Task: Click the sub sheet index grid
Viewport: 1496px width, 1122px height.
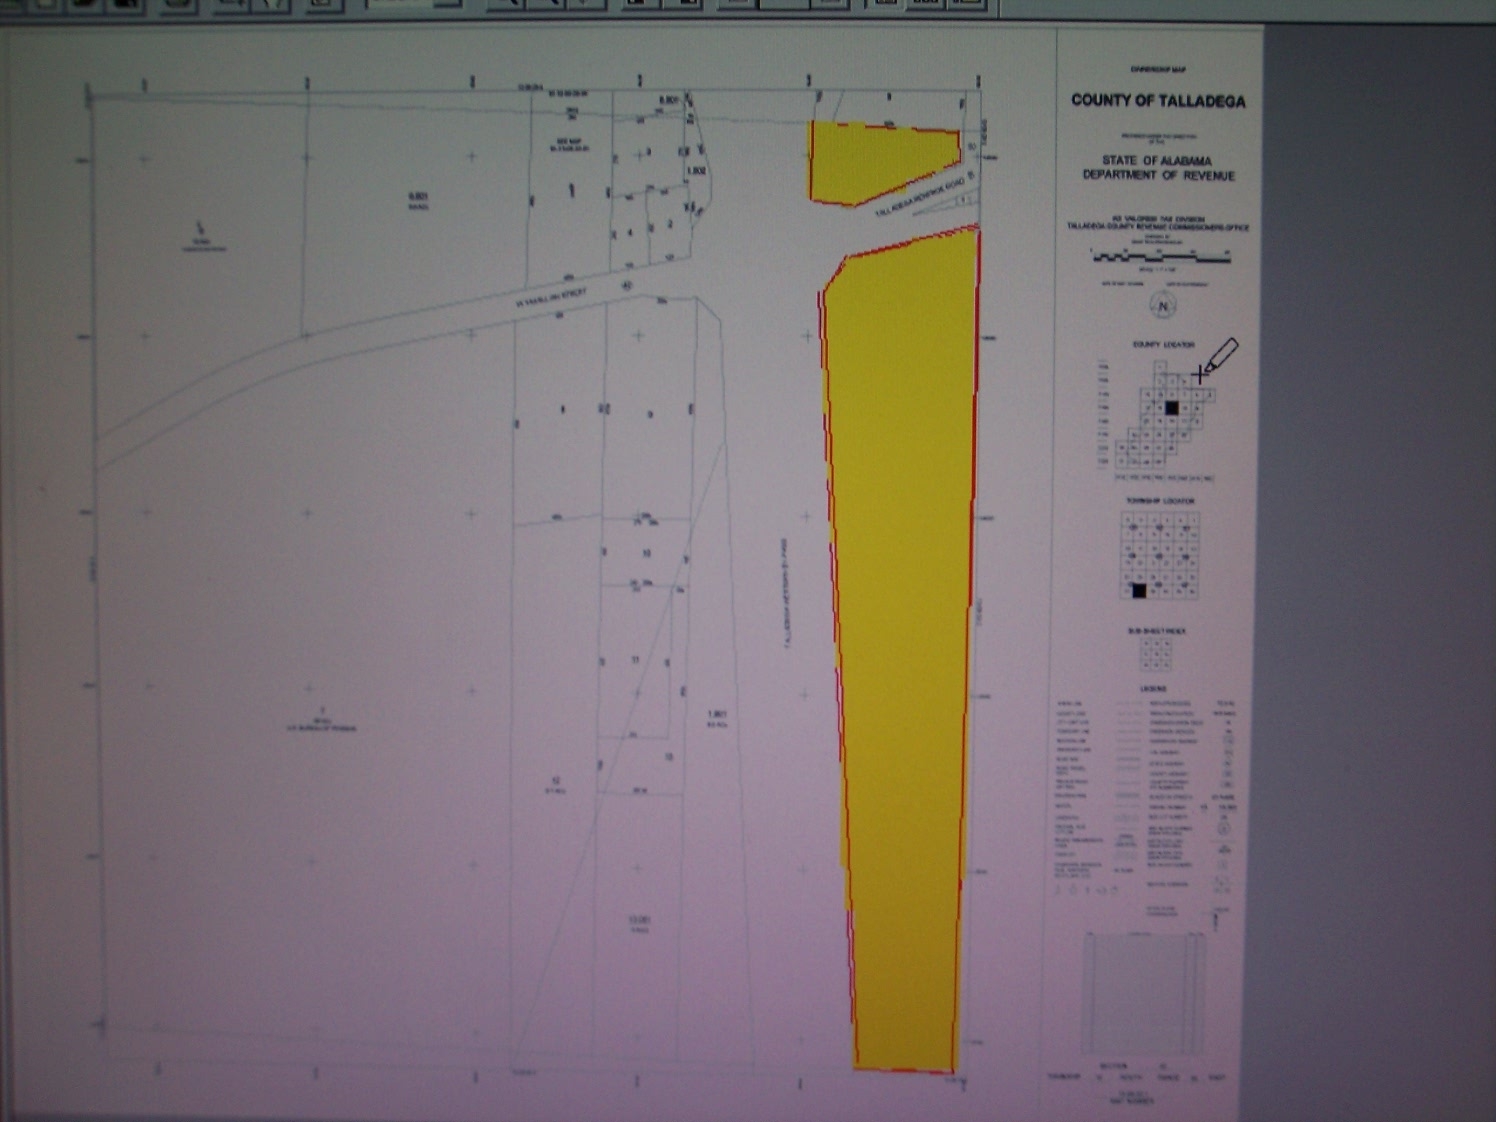Action: pos(1156,655)
